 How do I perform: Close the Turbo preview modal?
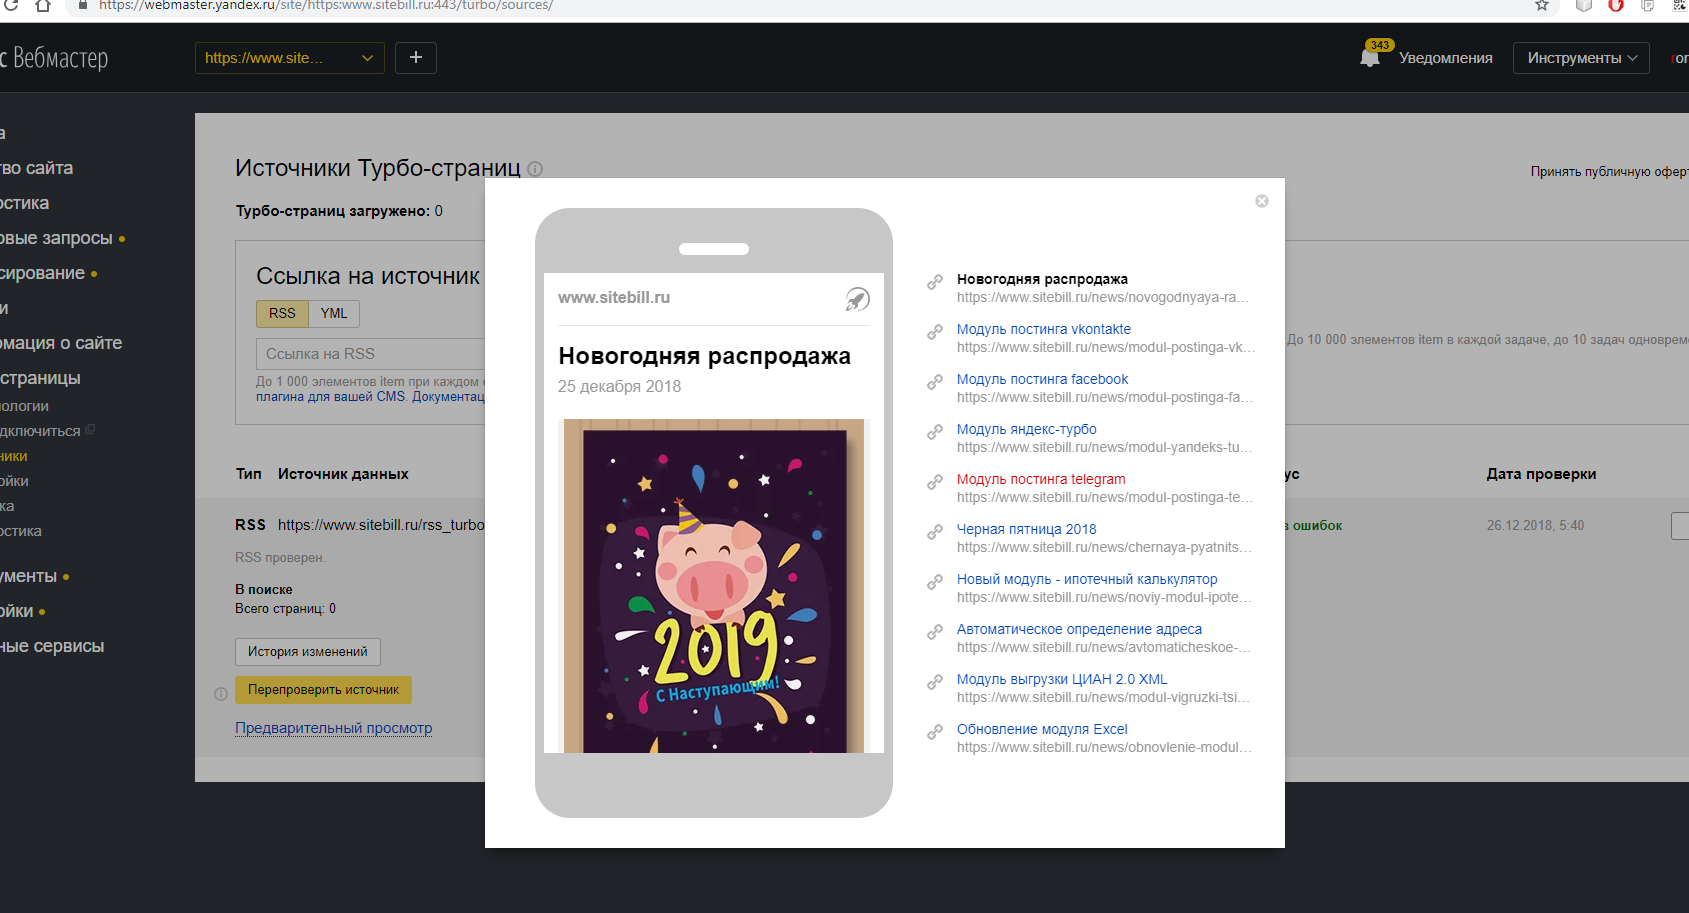[1262, 201]
